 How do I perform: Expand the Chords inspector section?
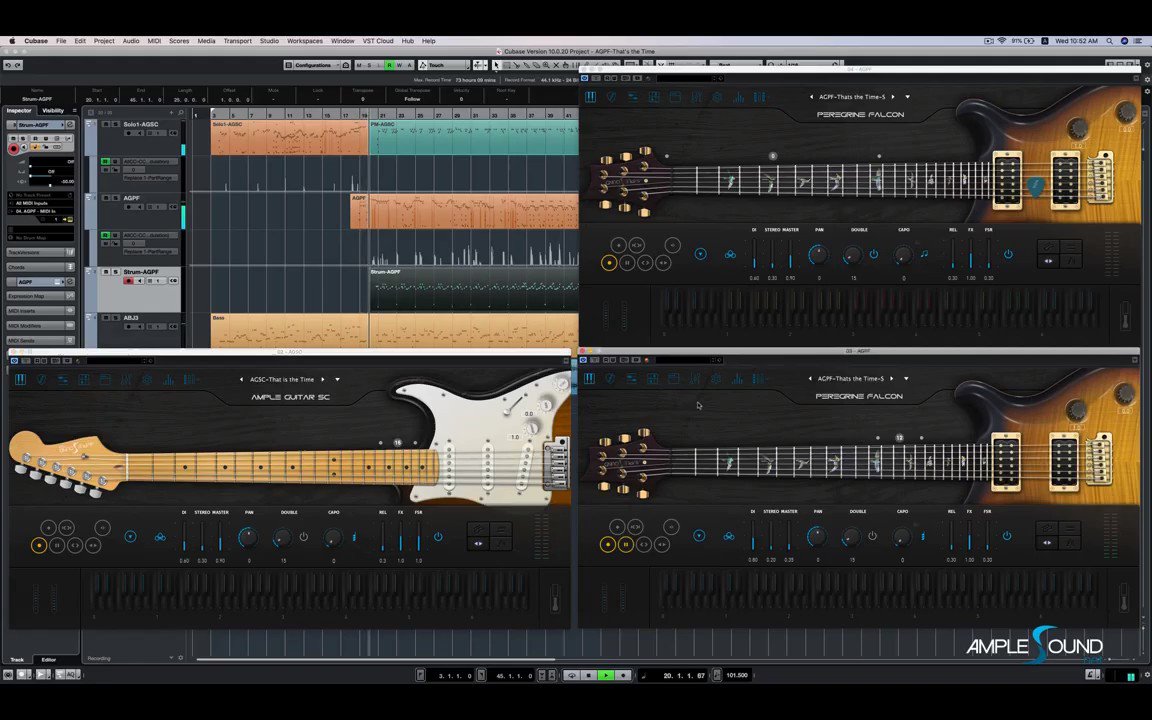click(40, 267)
